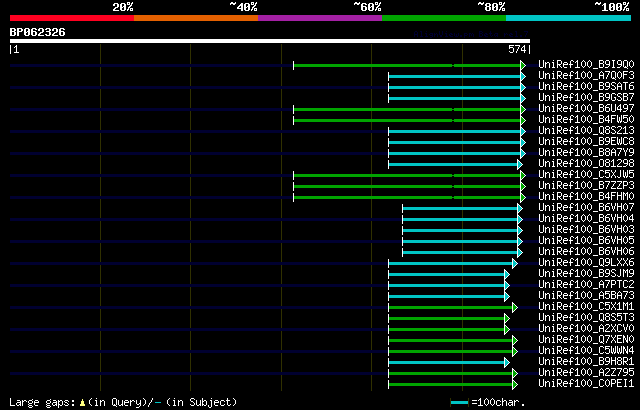Click the white query sequence bar
640x410 pixels.
click(270, 41)
